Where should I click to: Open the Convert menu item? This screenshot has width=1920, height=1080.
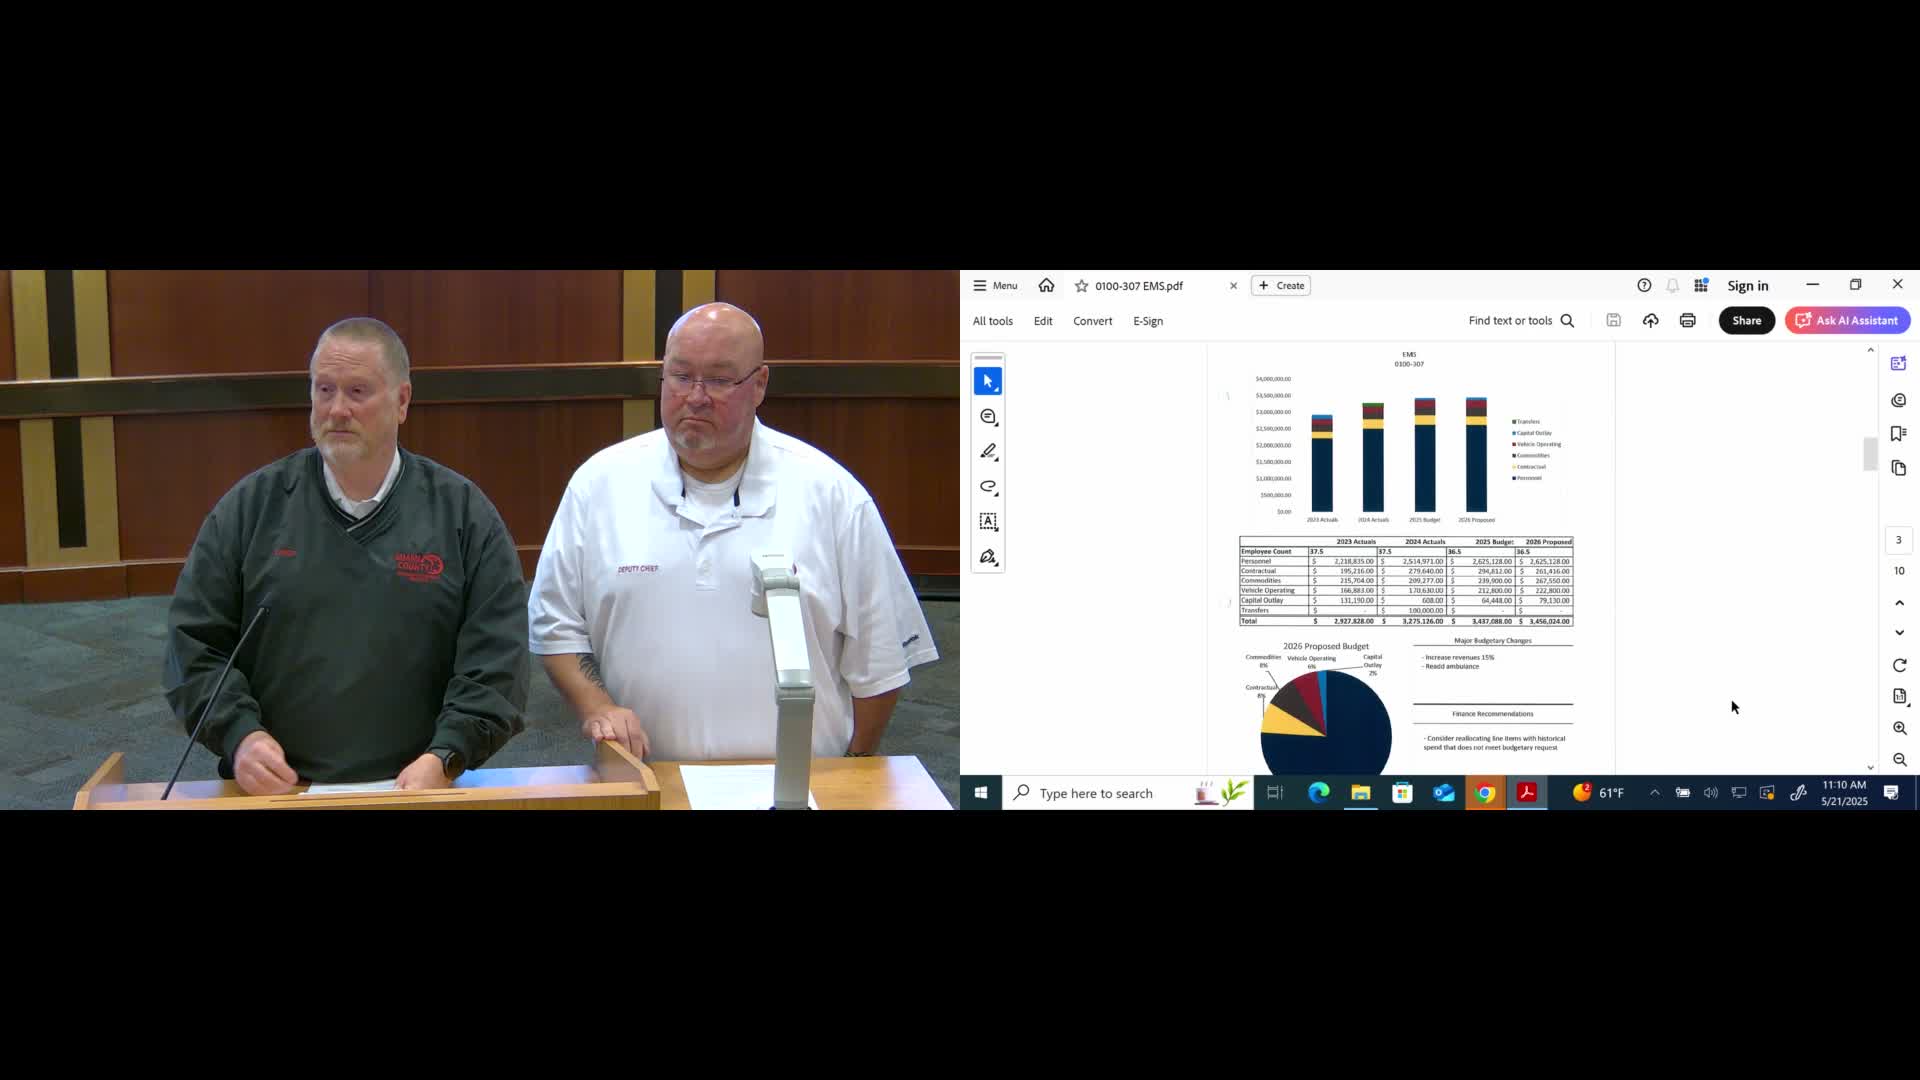click(1092, 321)
